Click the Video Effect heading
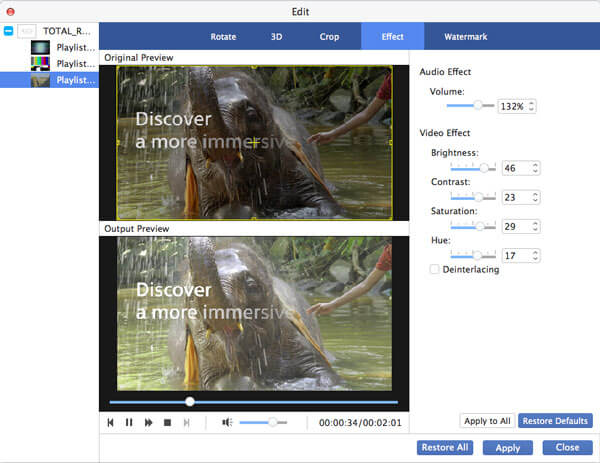This screenshot has width=600, height=463. [x=445, y=133]
